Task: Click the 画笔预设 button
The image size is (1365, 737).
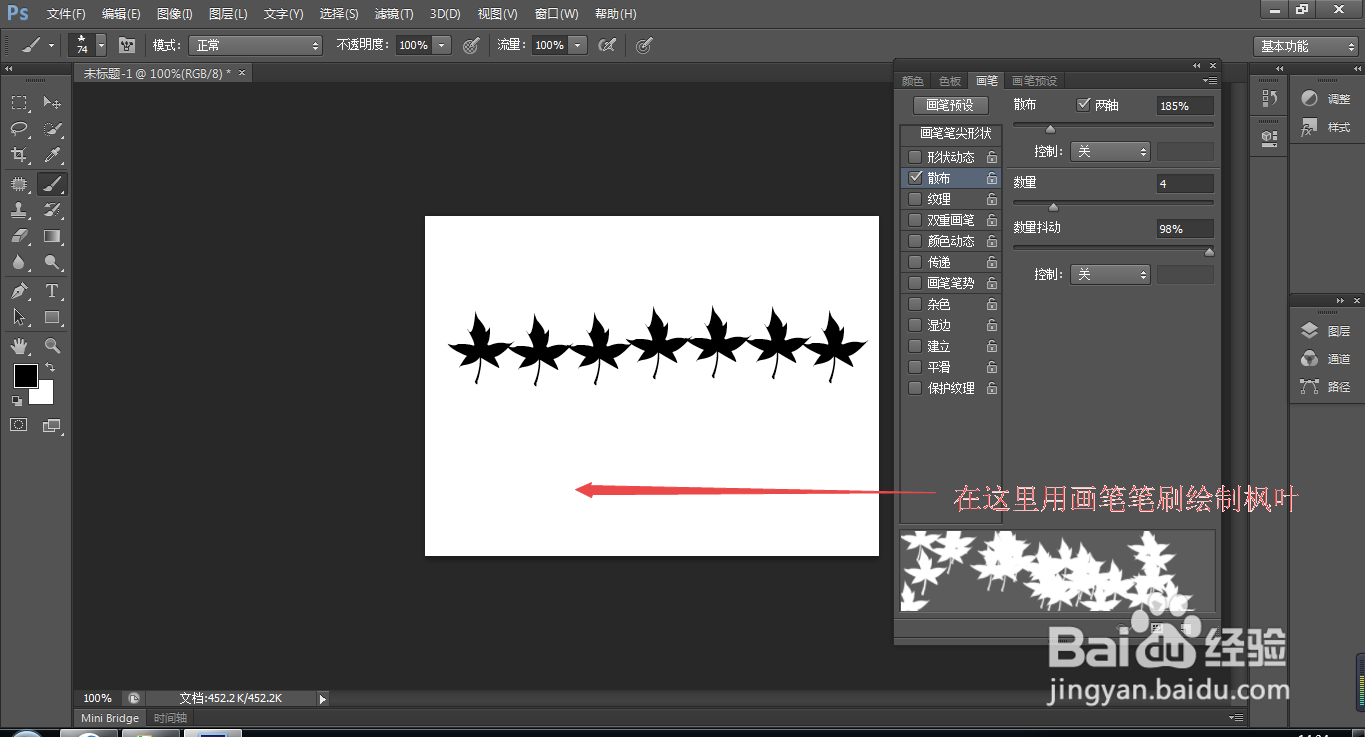Action: (x=950, y=105)
